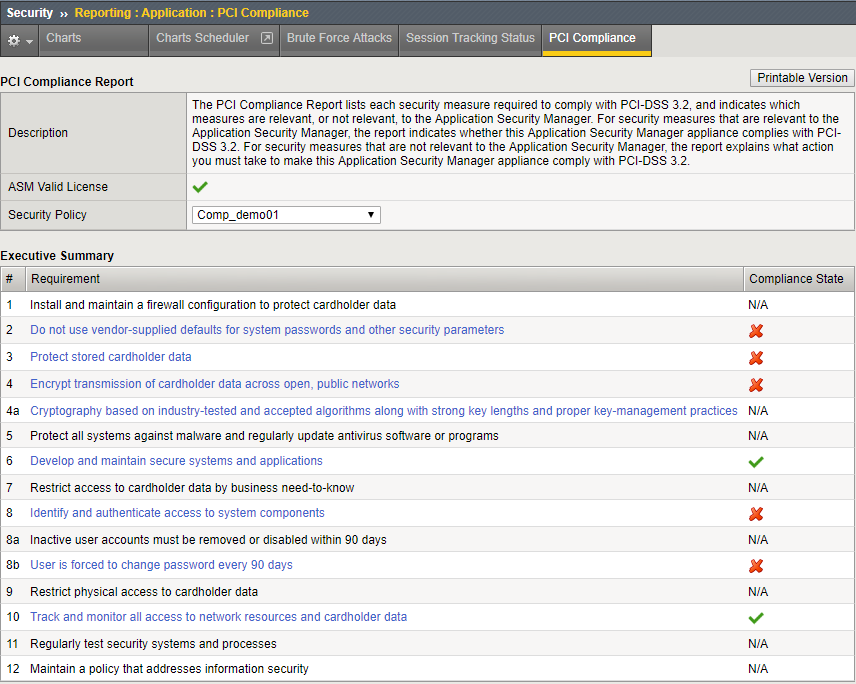856x684 pixels.
Task: Click the Security breadcrumb
Action: [29, 13]
